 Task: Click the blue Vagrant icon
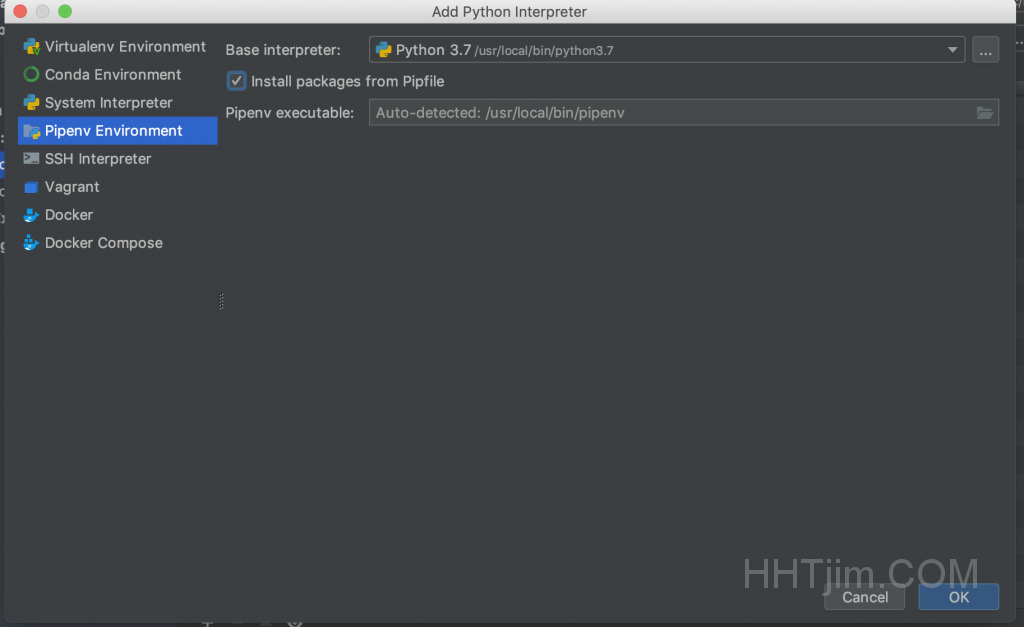click(x=31, y=187)
